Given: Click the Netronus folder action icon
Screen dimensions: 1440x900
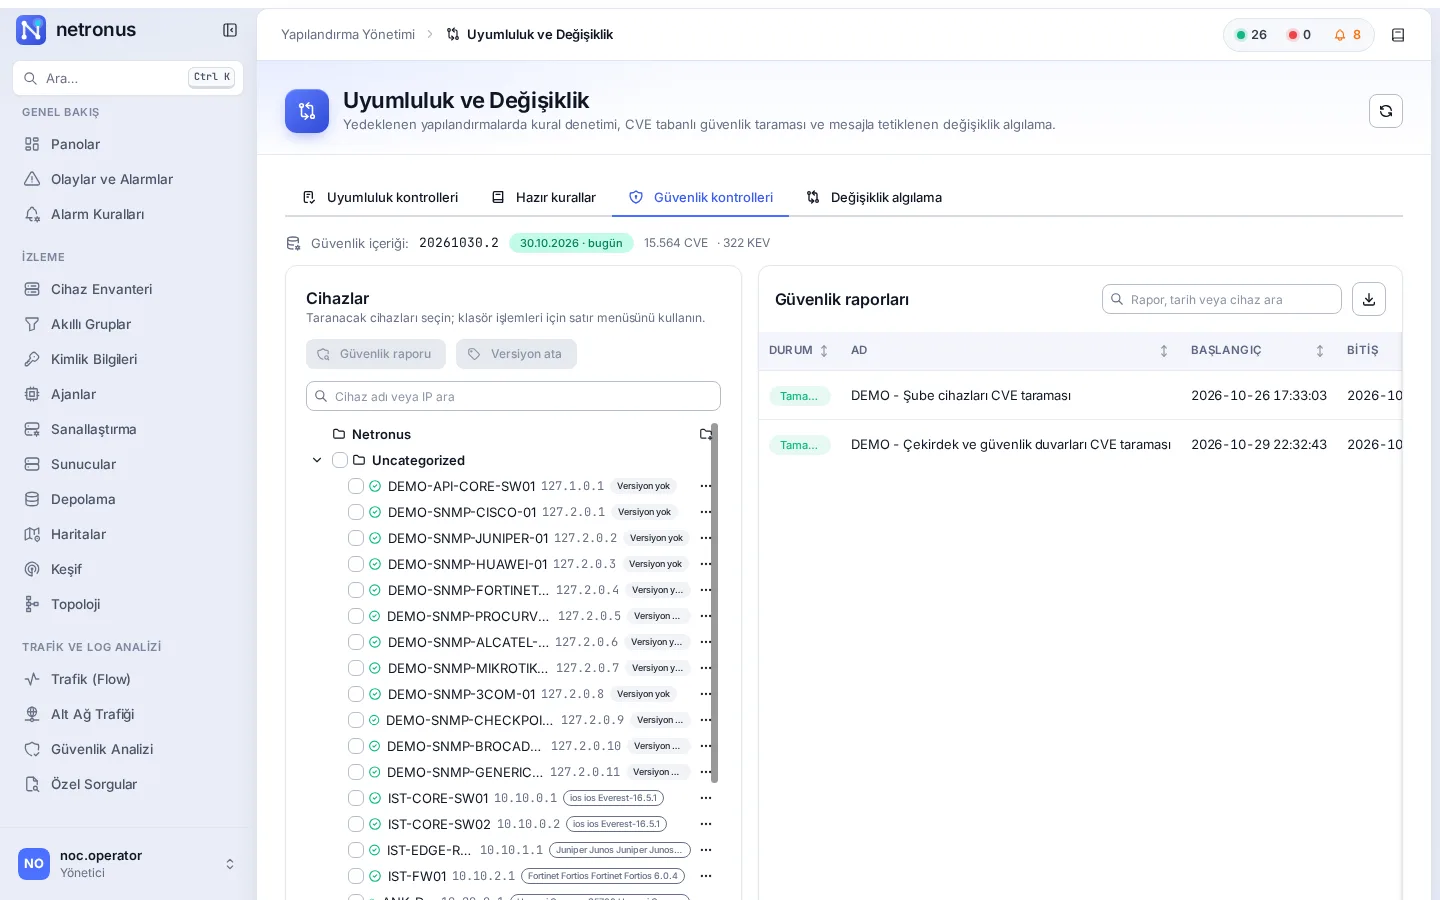Looking at the screenshot, I should pos(706,434).
